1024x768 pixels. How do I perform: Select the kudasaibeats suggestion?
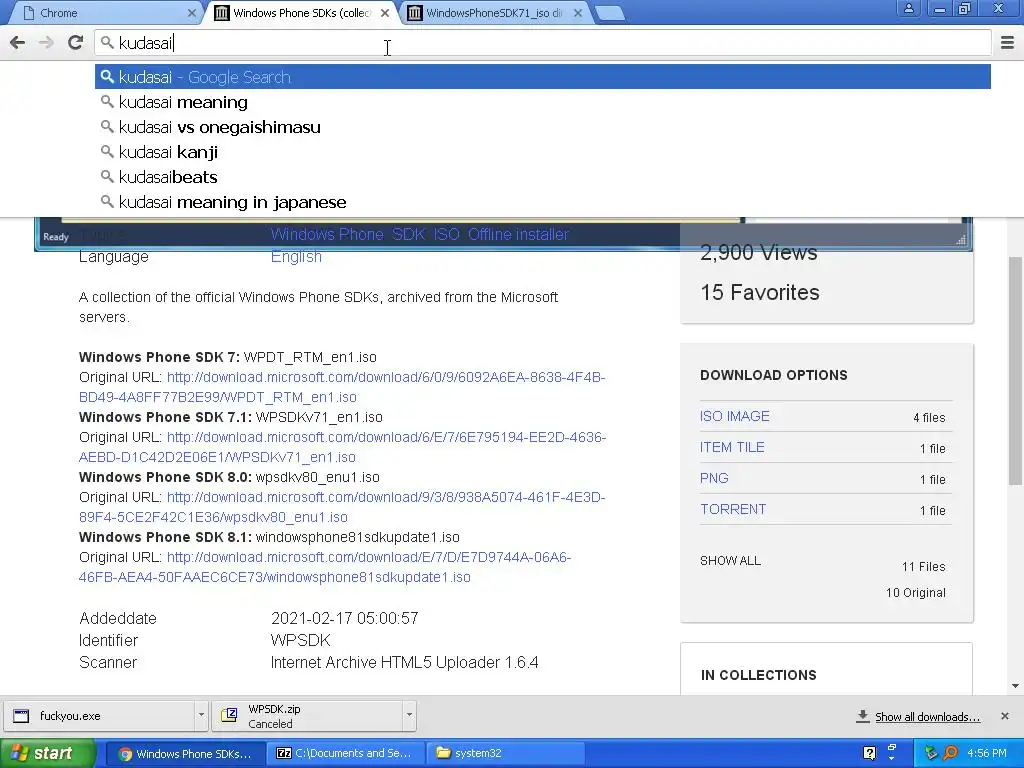pos(543,177)
